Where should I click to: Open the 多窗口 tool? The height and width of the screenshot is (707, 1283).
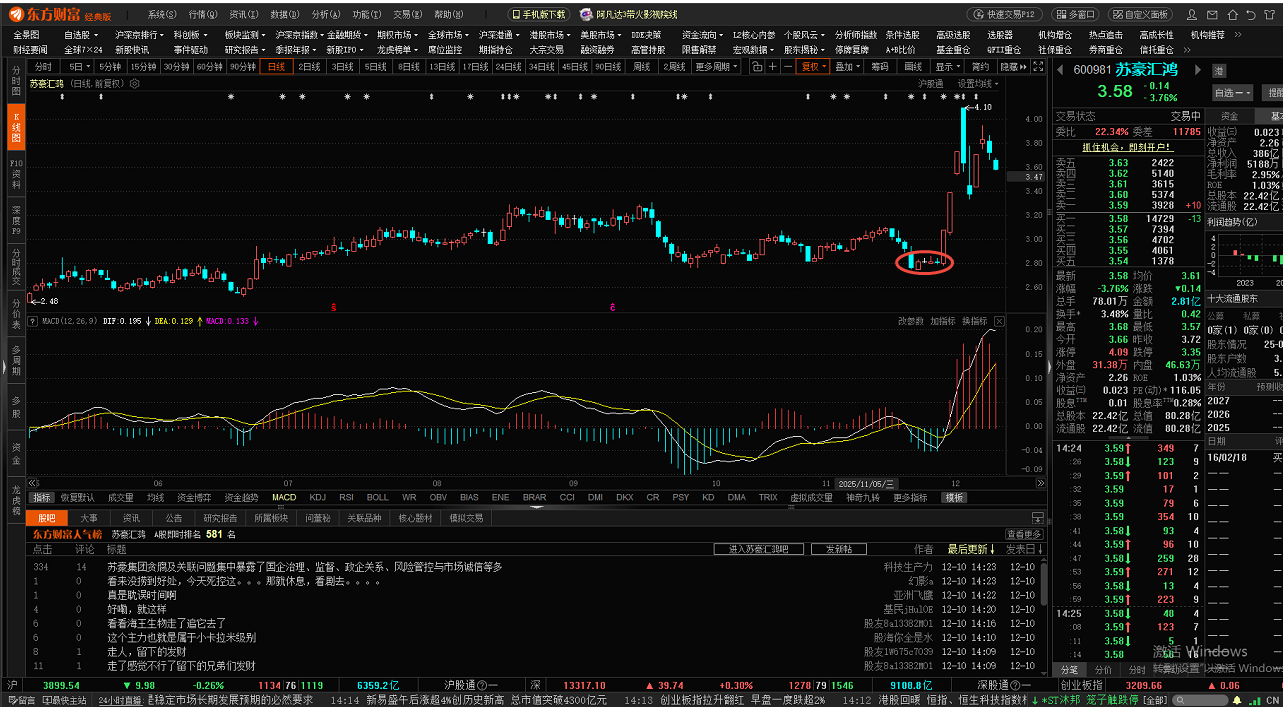click(1075, 15)
